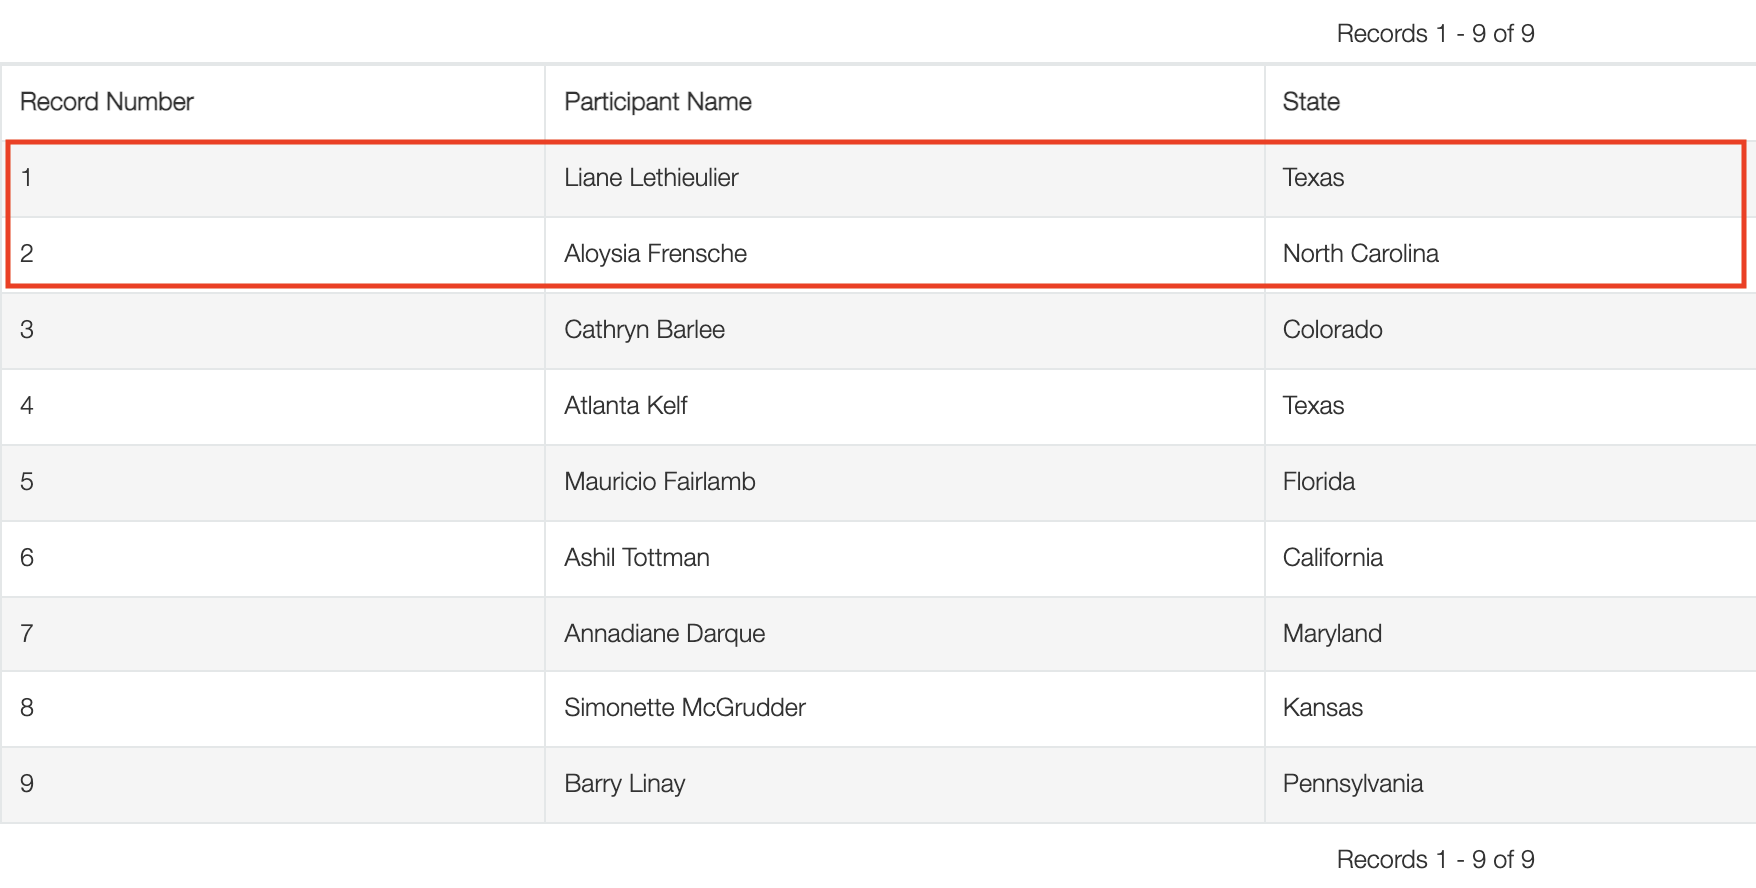This screenshot has width=1756, height=888.
Task: Click the Florida state cell
Action: click(x=1318, y=482)
